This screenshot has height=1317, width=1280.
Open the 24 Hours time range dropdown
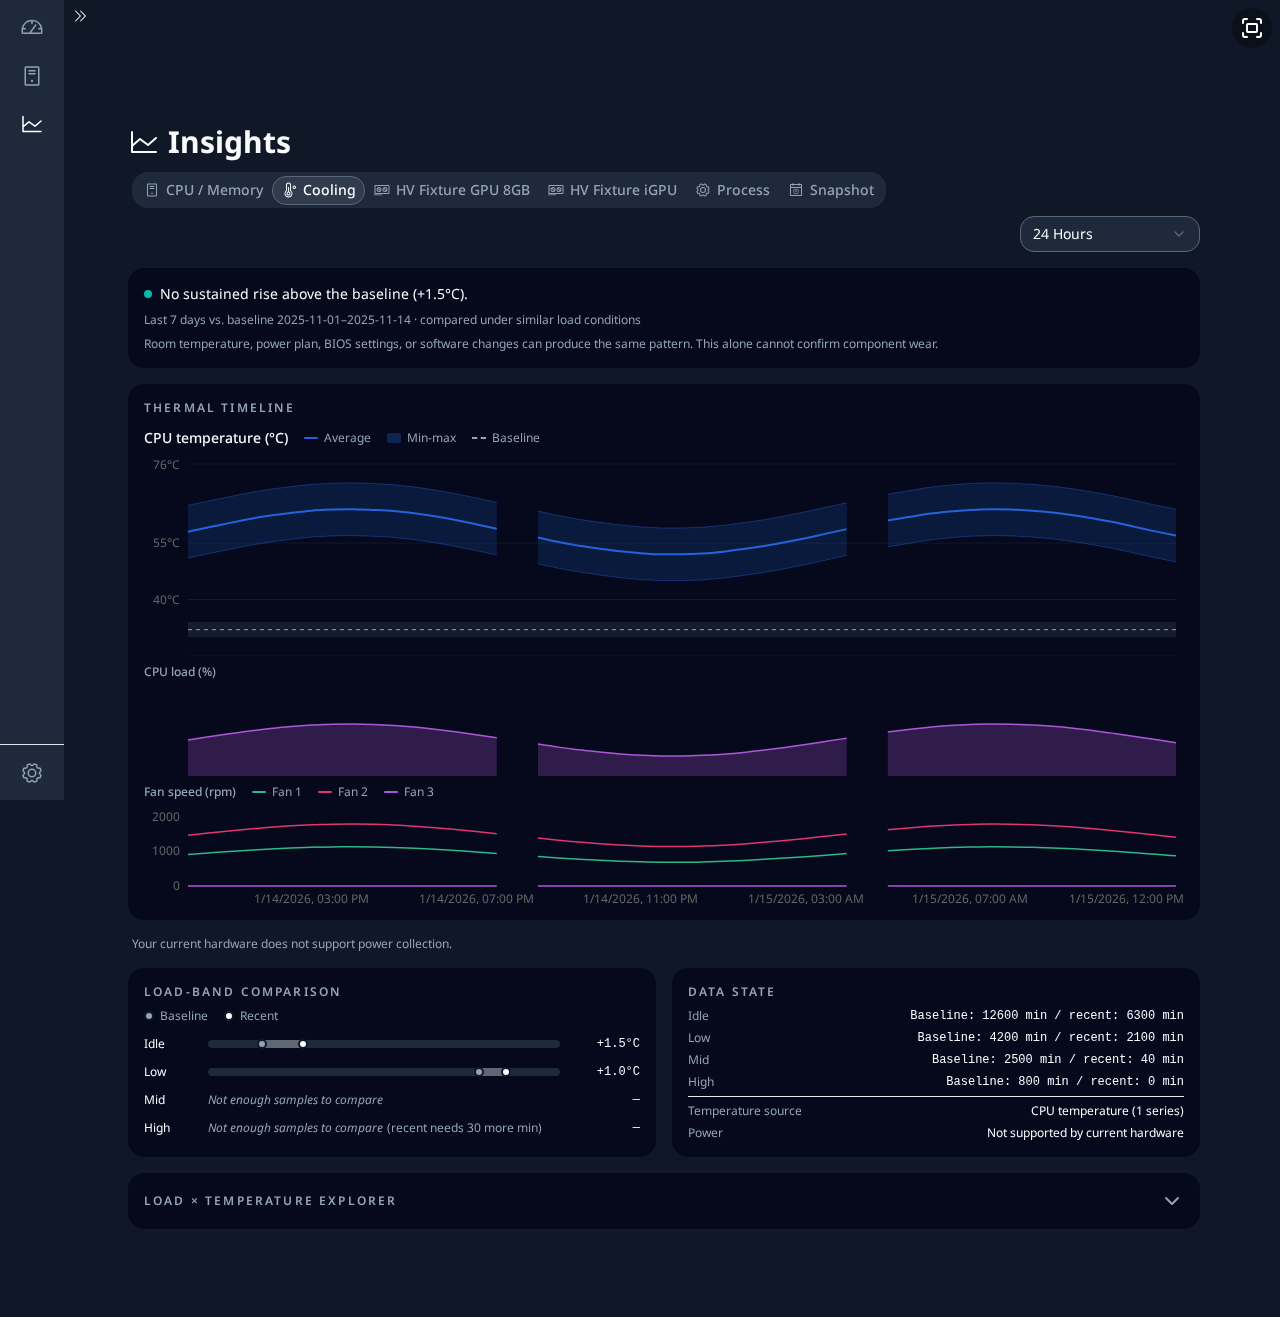click(x=1110, y=234)
